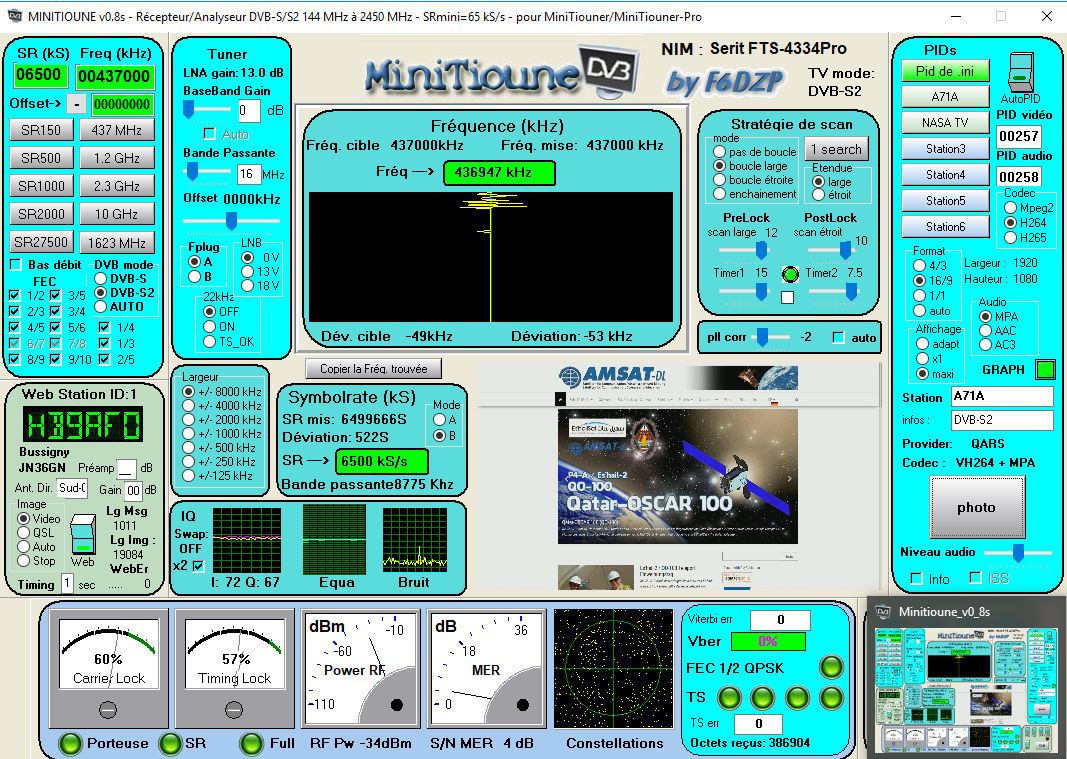Click the Minitioune_v0_8s taskbar preview thumbnail
This screenshot has width=1067, height=759.
click(x=967, y=690)
